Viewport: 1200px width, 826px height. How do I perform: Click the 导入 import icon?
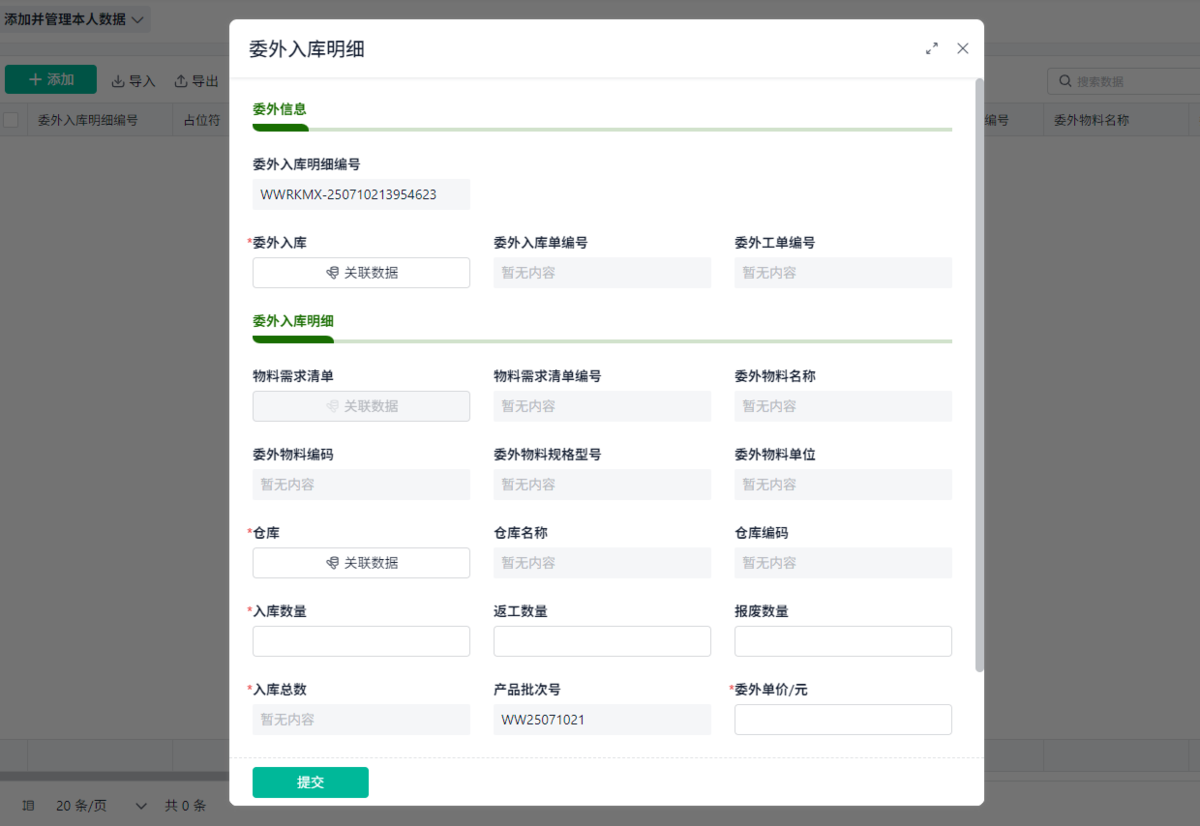click(117, 81)
